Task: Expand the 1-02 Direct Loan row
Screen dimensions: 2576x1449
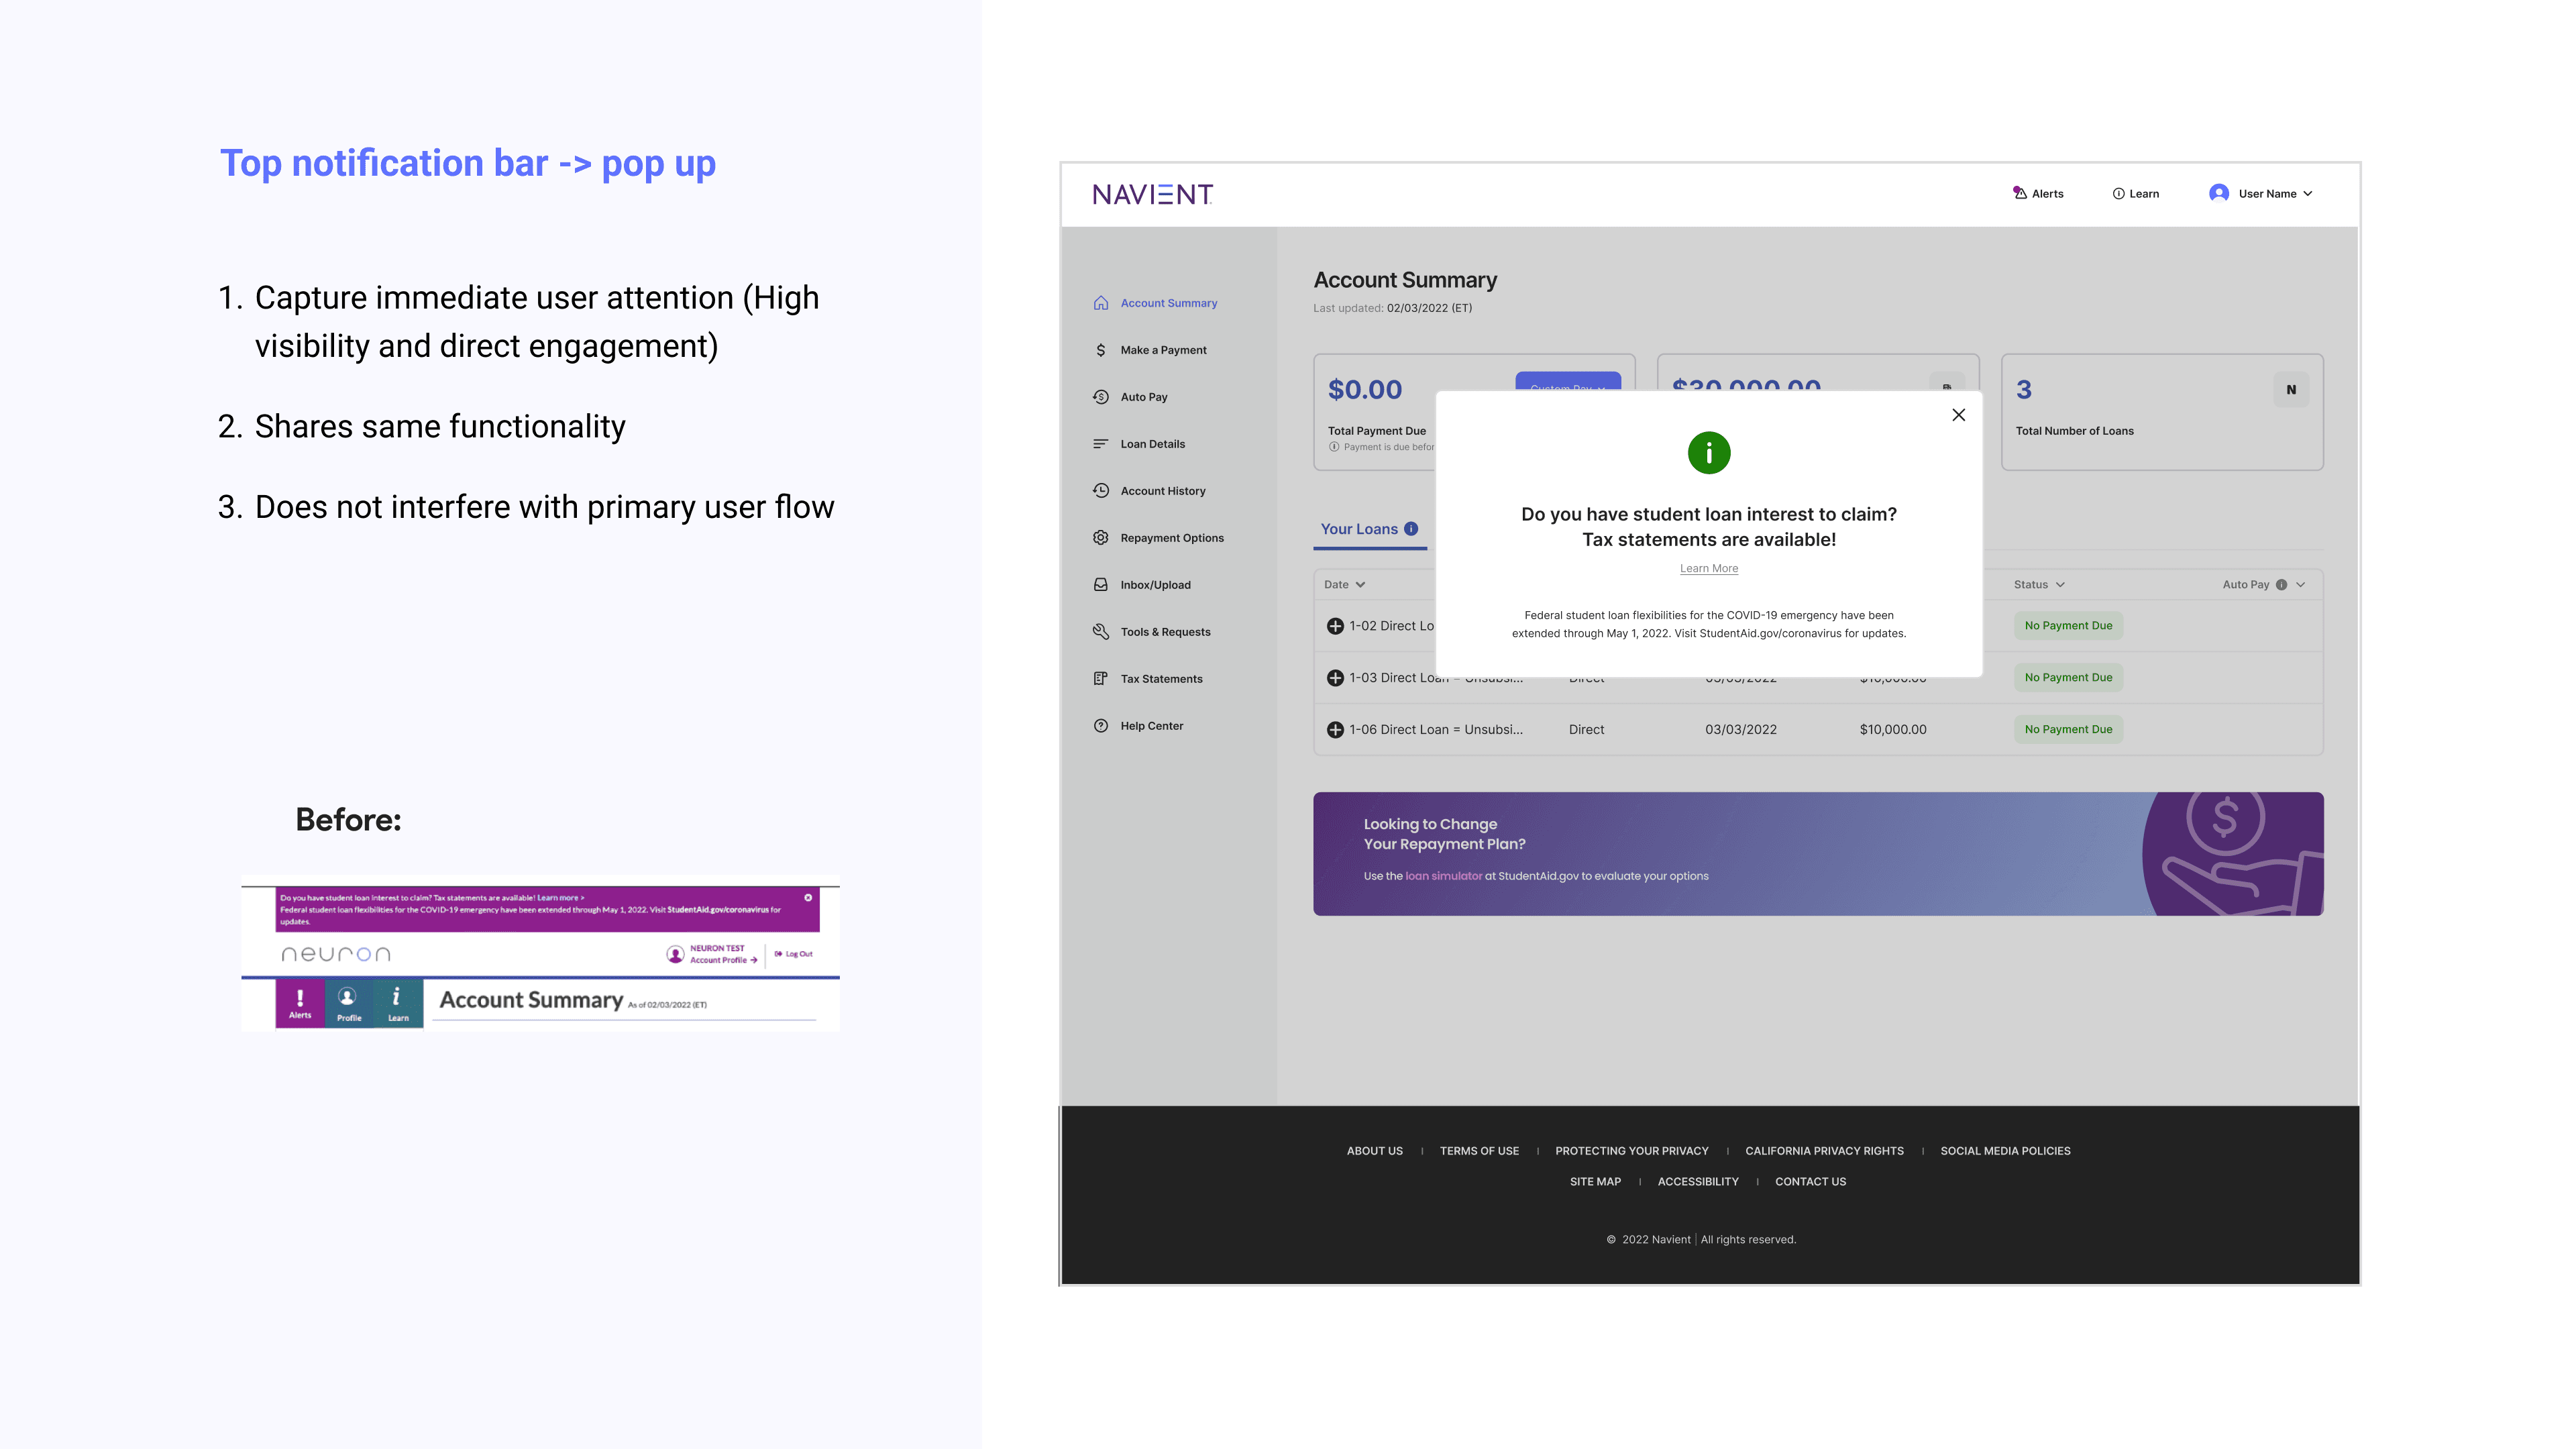Action: tap(1335, 626)
